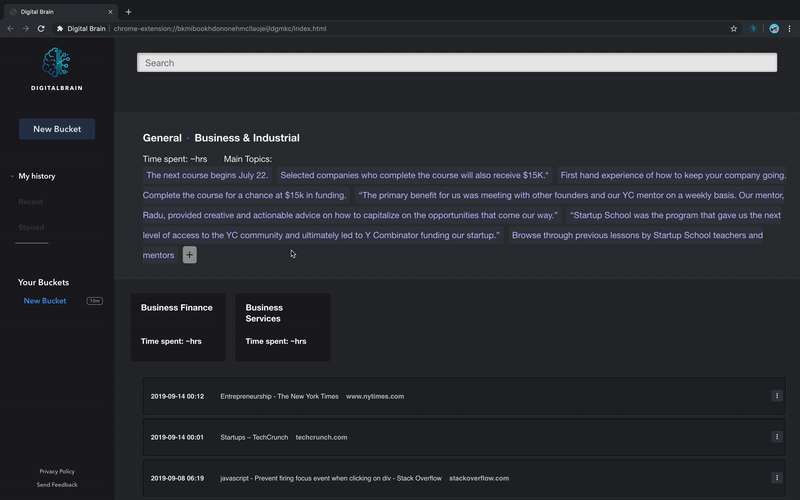Open the Privacy Policy link
Image resolution: width=800 pixels, height=500 pixels.
coord(57,471)
